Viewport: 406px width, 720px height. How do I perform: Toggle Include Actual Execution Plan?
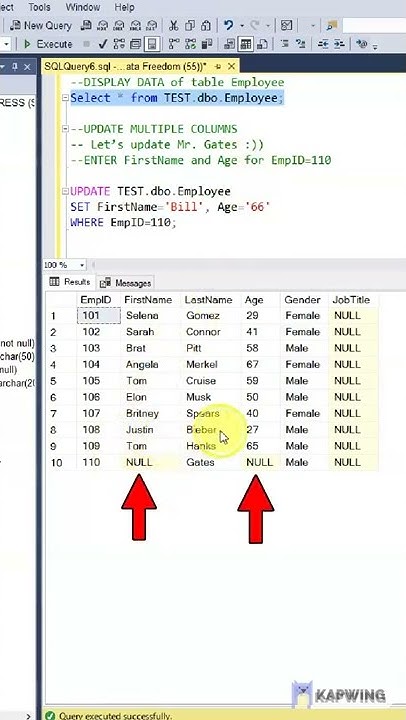[174, 45]
